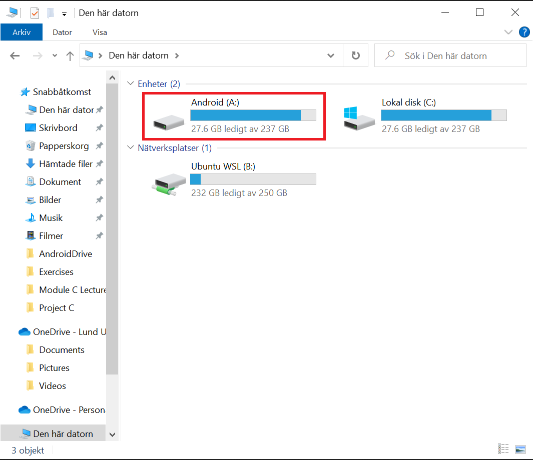
Task: Open Documents under OneDrive - Lund
Action: (55, 350)
